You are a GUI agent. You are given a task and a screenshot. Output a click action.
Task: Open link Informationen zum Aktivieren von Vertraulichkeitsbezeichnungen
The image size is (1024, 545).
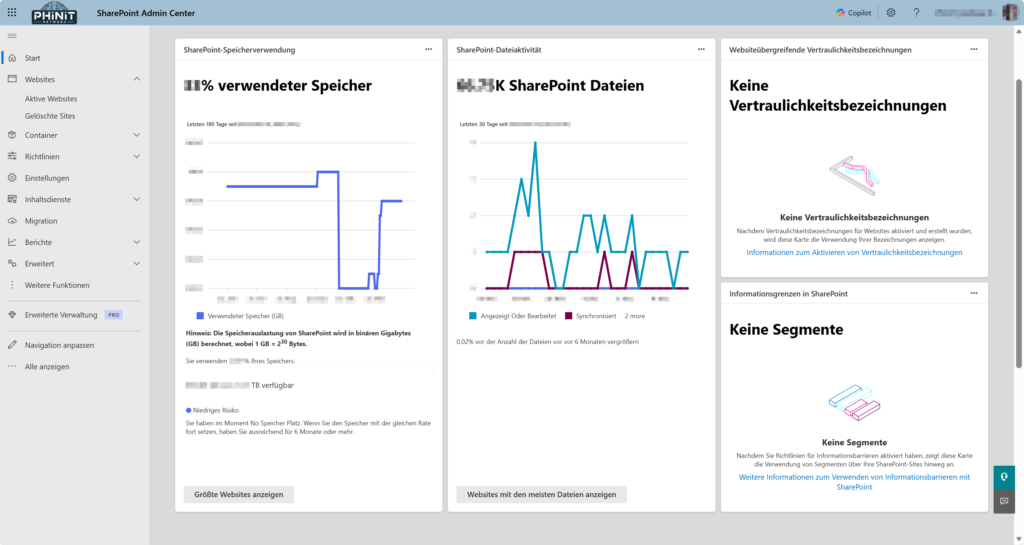[x=854, y=253]
